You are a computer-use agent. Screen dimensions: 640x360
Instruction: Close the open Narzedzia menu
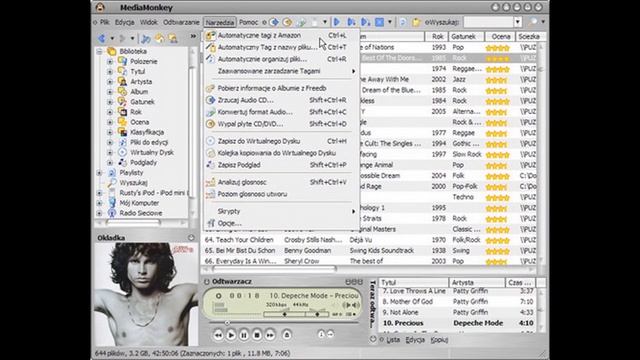[220, 22]
